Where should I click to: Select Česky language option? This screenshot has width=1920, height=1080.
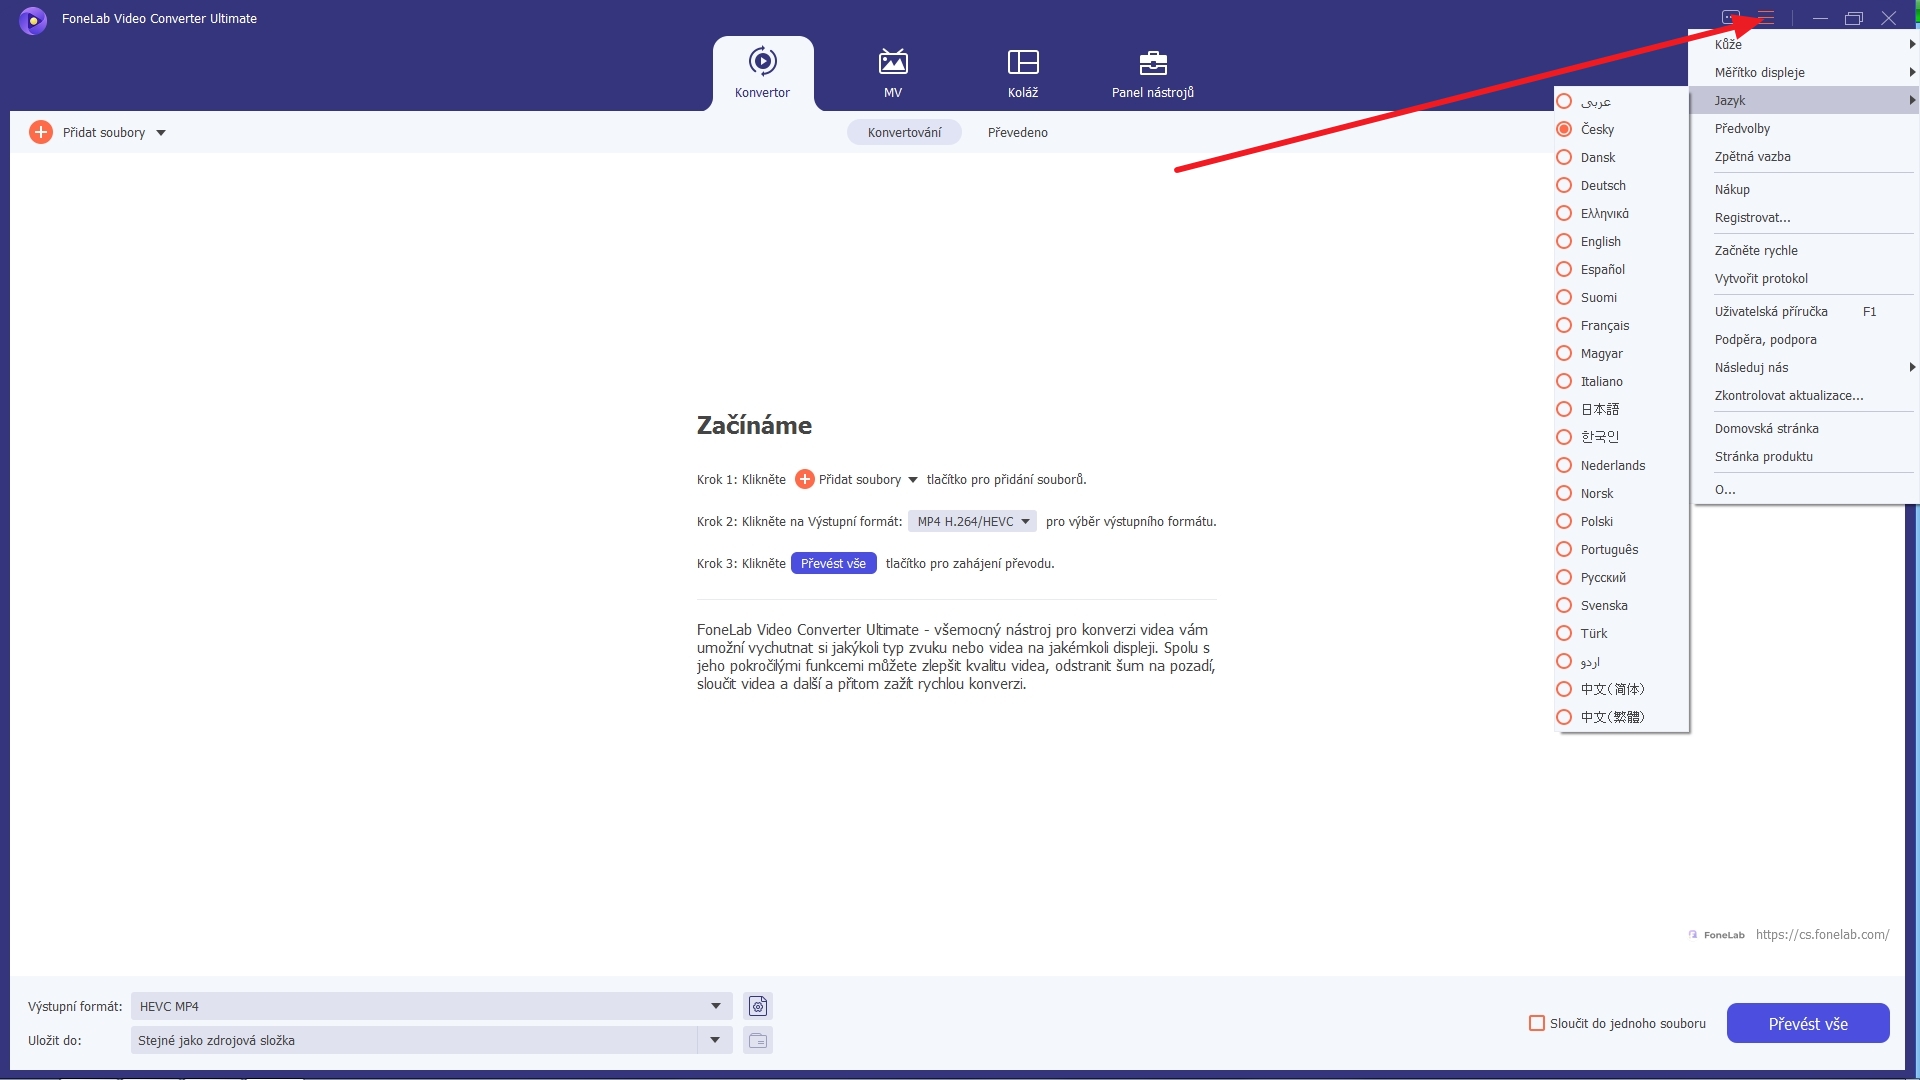[1621, 129]
